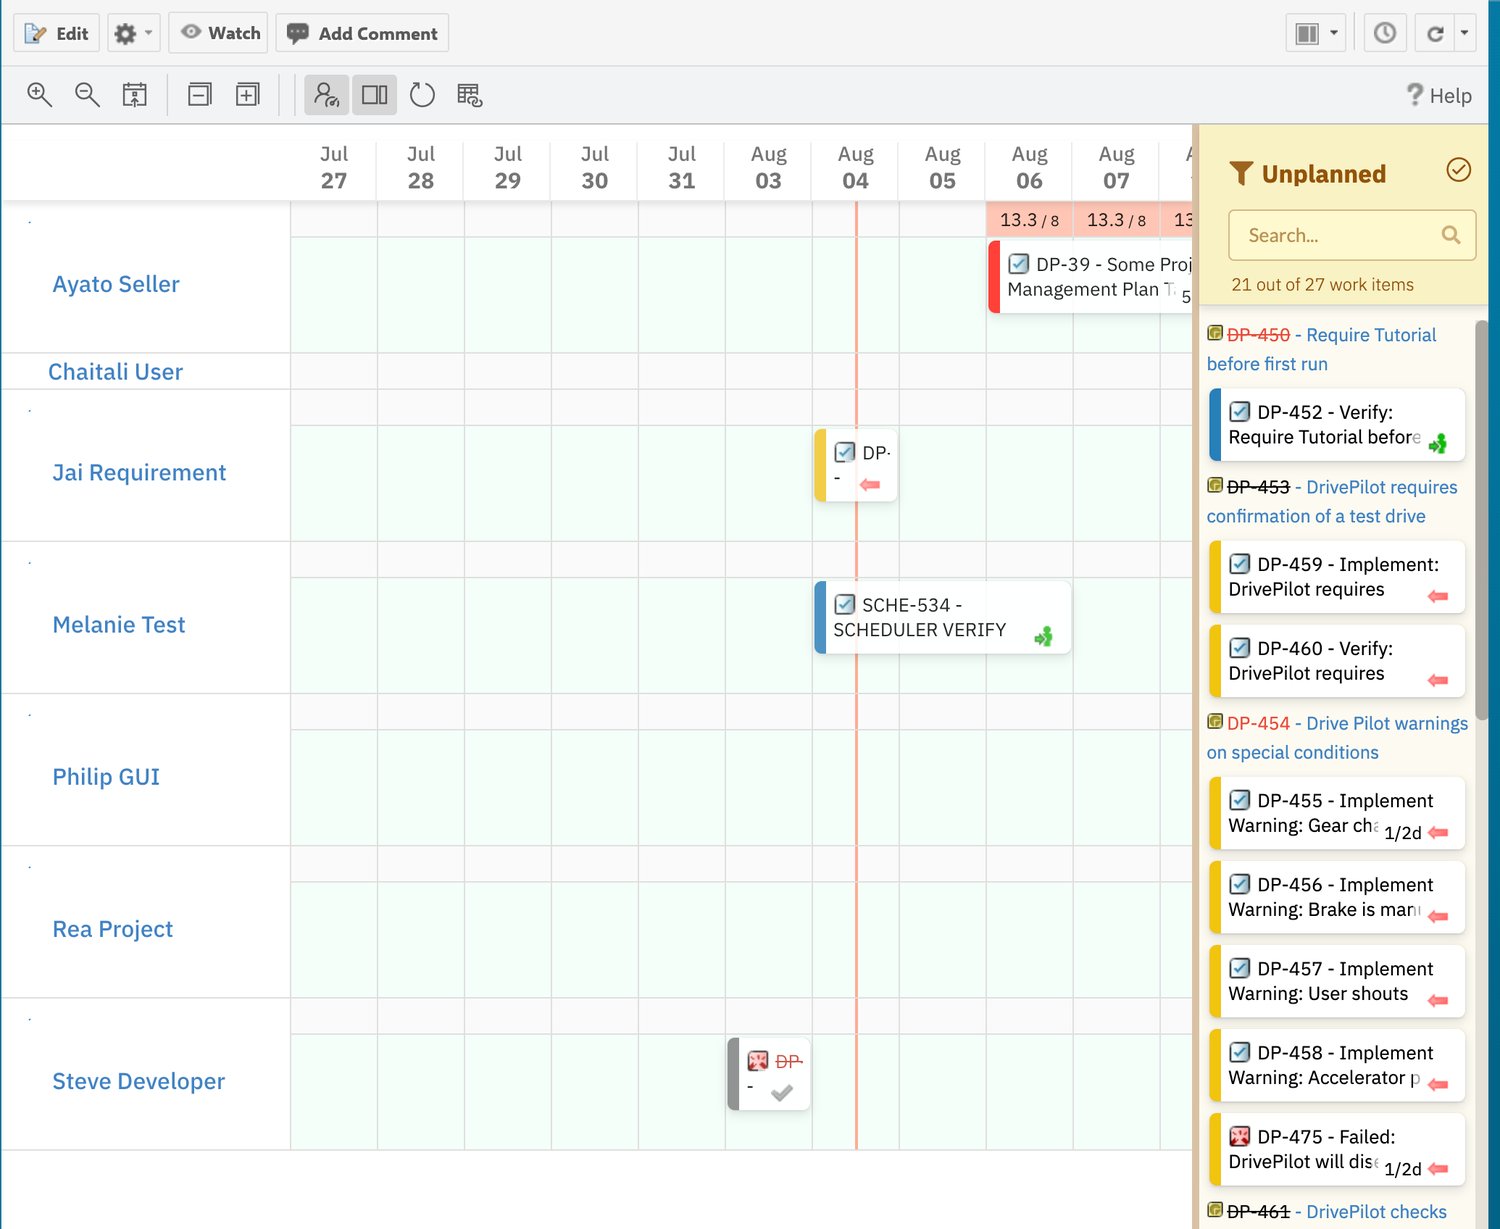Select the DP-455 Gear warning card
This screenshot has width=1500, height=1229.
[x=1337, y=813]
